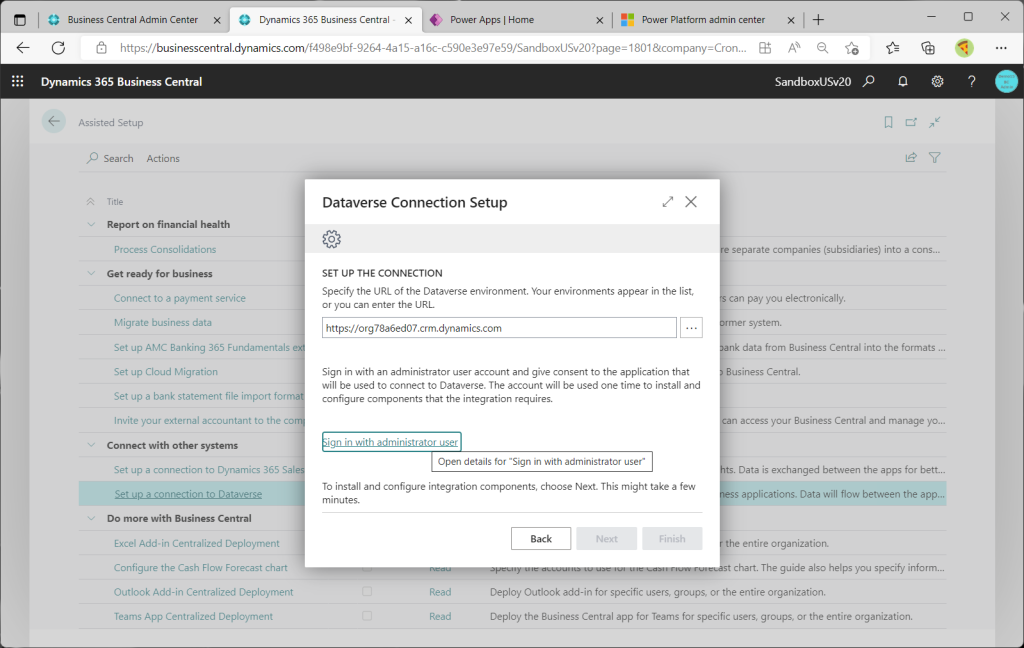Viewport: 1024px width, 648px height.
Task: Expand the Dataverse Connection Setup dialog
Action: coord(667,202)
